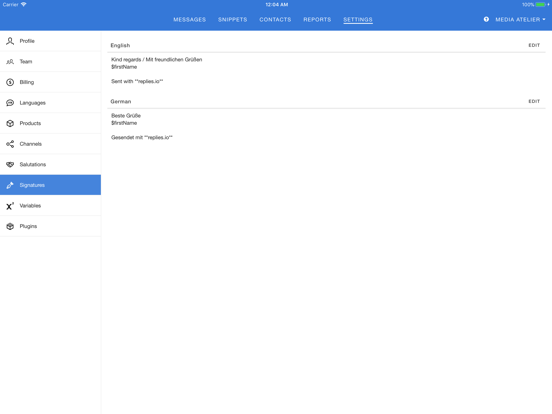The image size is (552, 414).
Task: Select the Team people icon
Action: click(10, 62)
